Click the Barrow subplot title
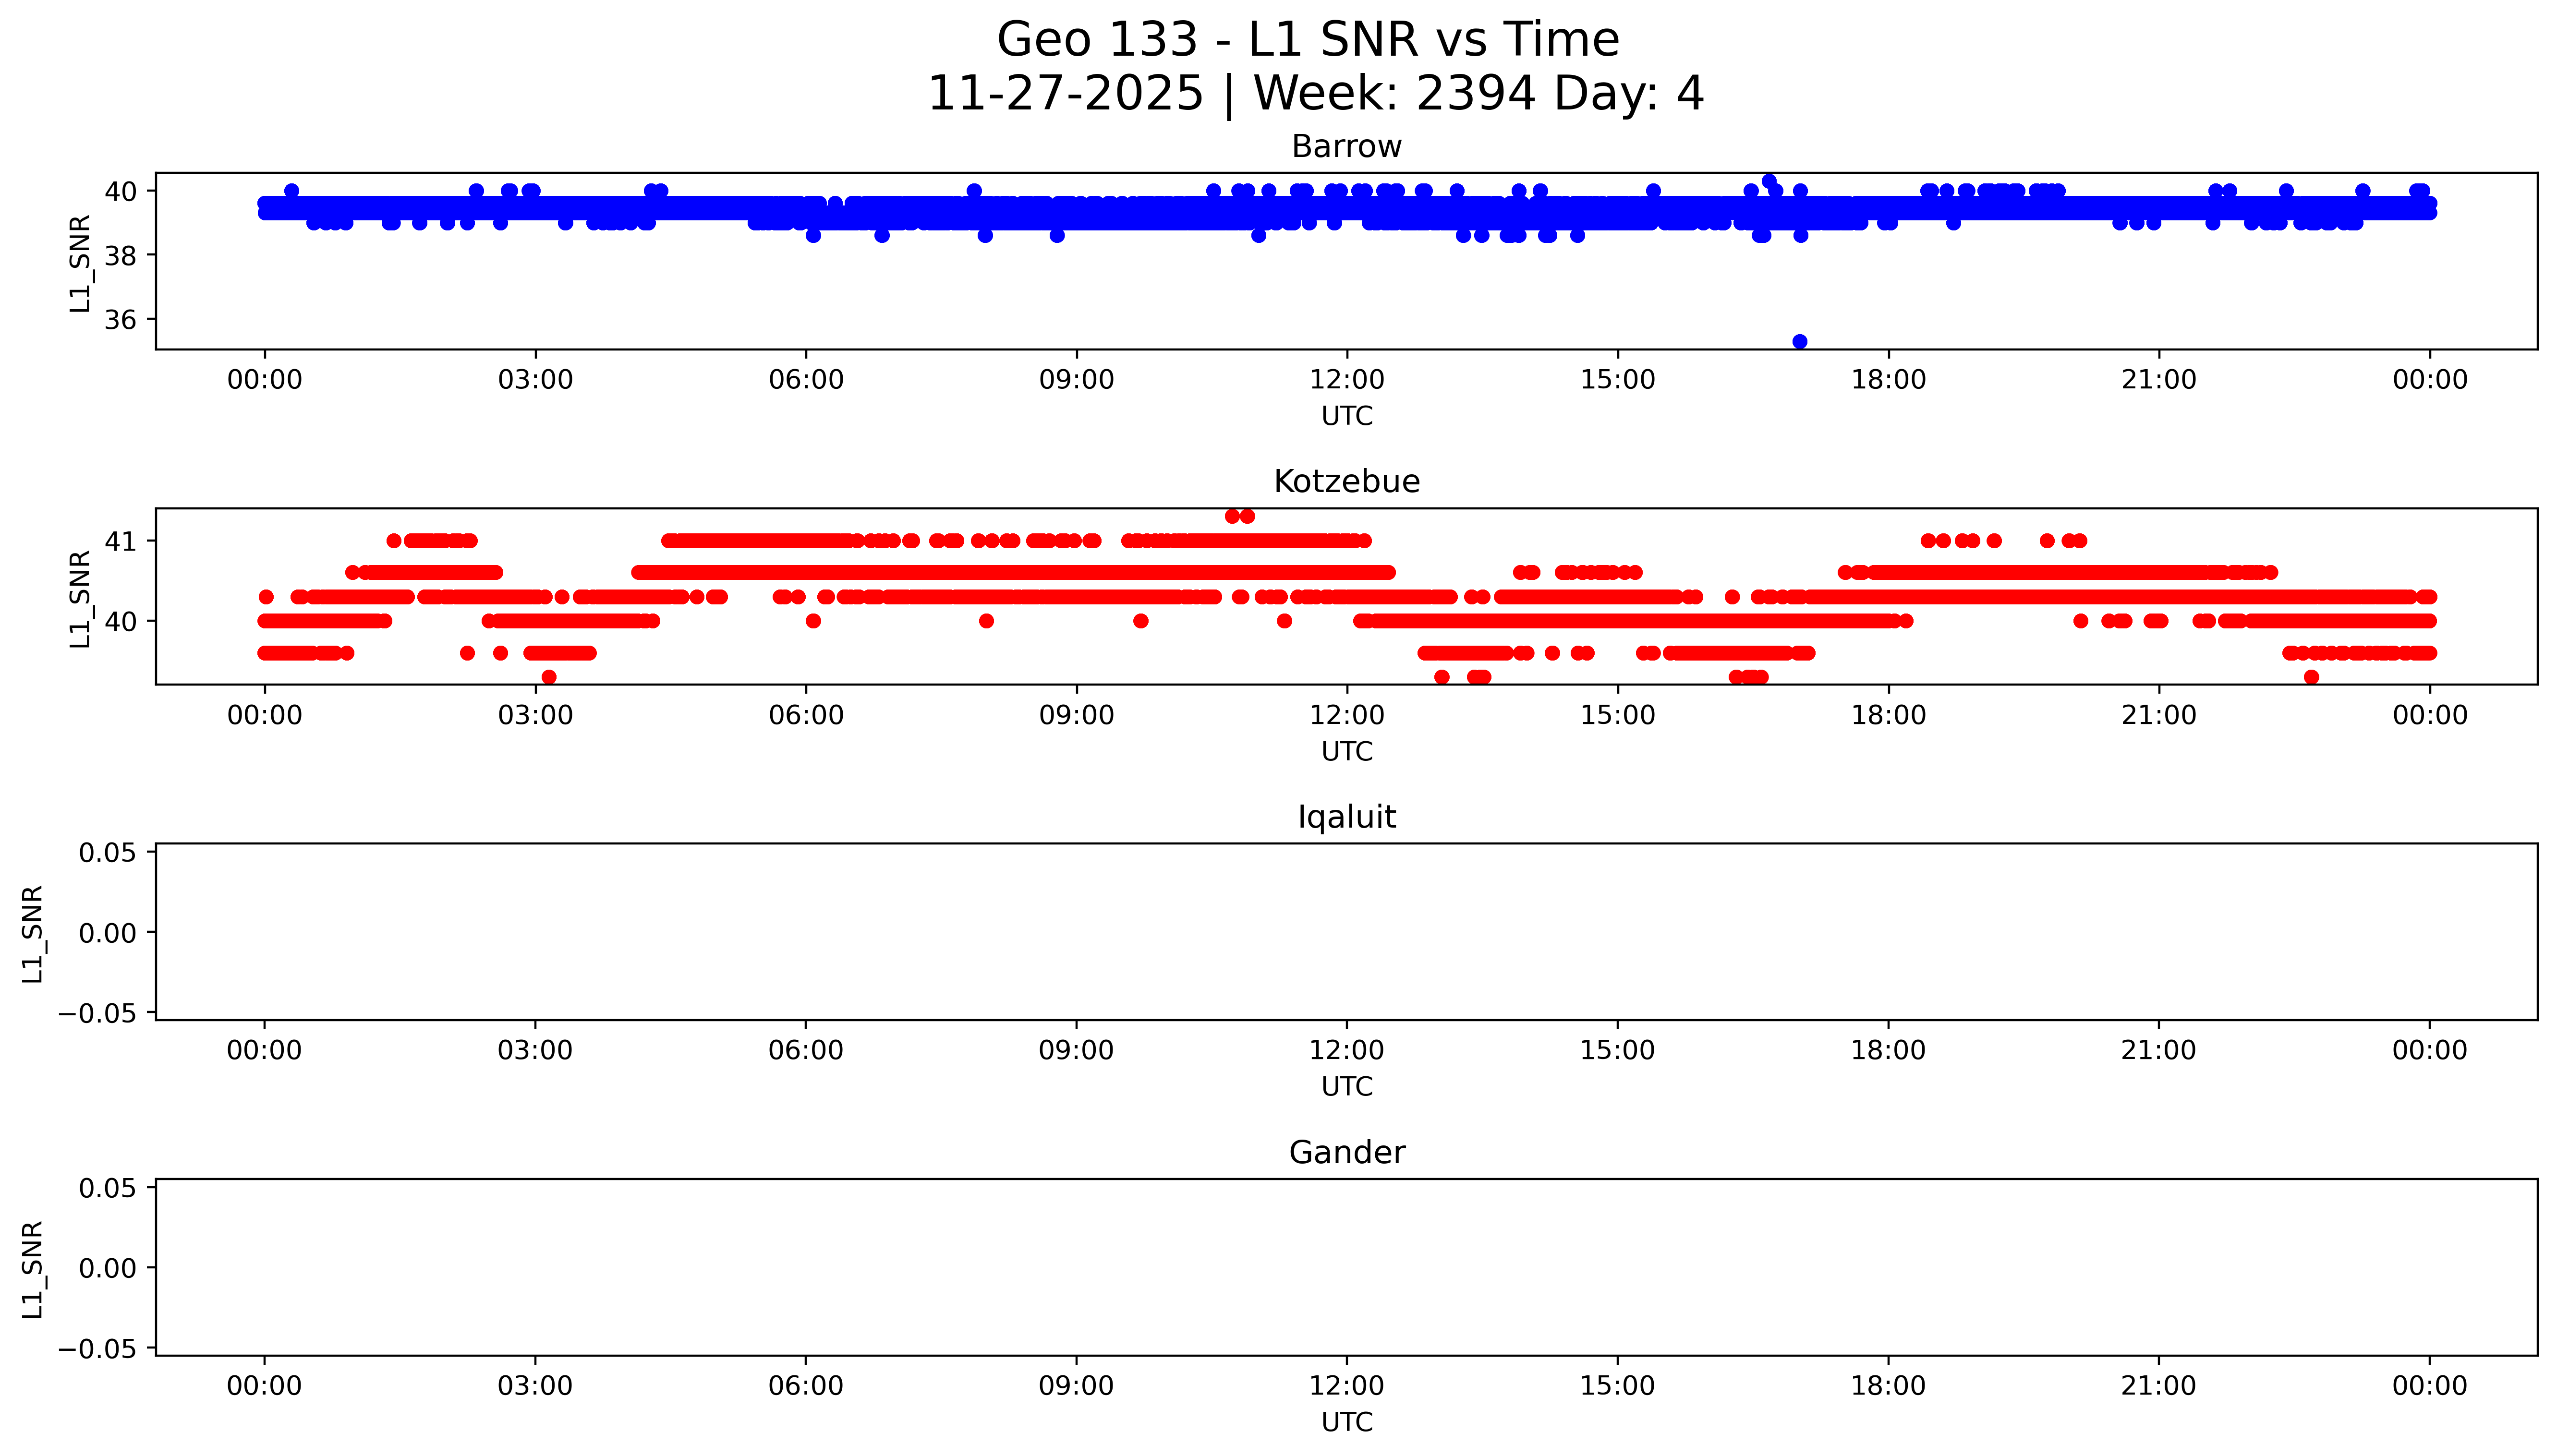This screenshot has height=1456, width=2557. [x=1346, y=147]
